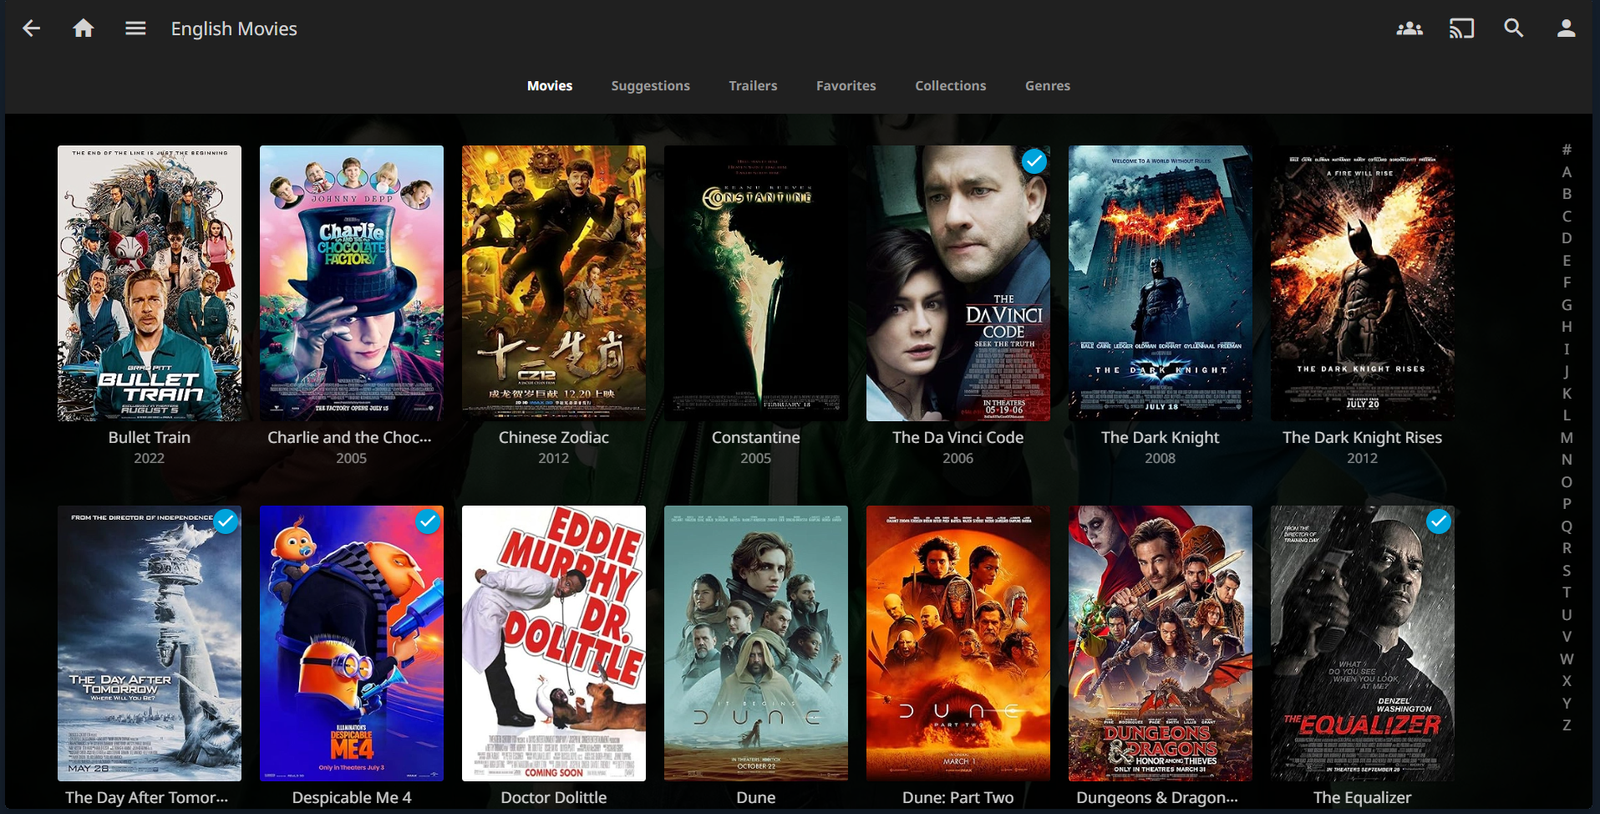Open The Dark Knight Rises poster
Screen dimensions: 1600x814
click(1363, 283)
